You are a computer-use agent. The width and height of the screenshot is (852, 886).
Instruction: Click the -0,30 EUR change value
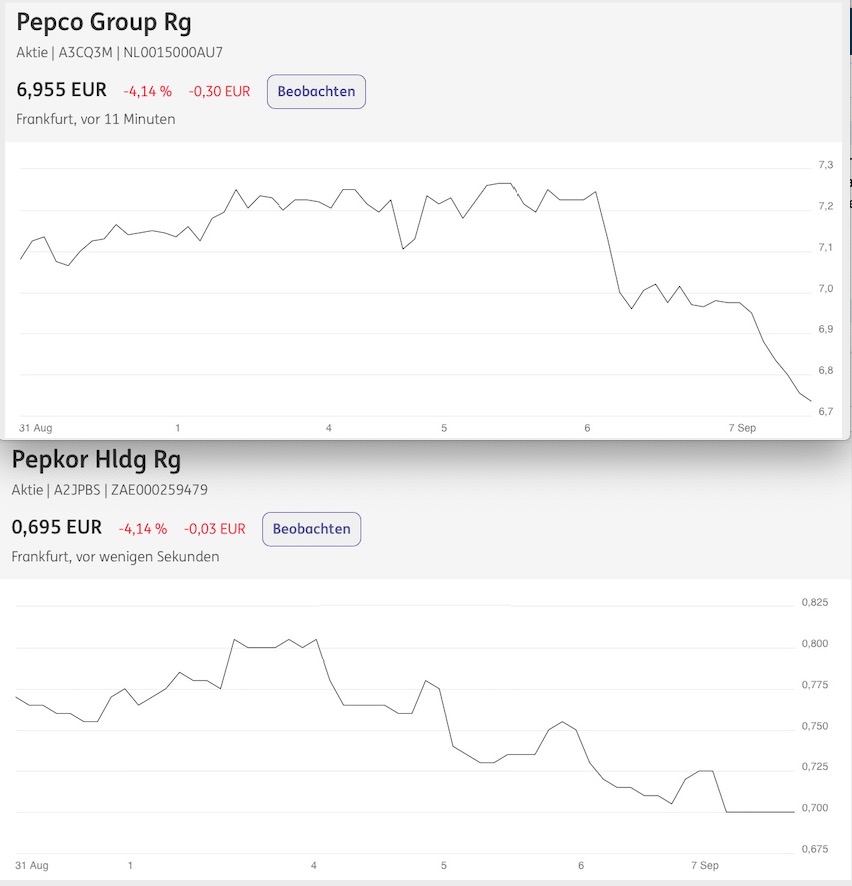(x=219, y=91)
